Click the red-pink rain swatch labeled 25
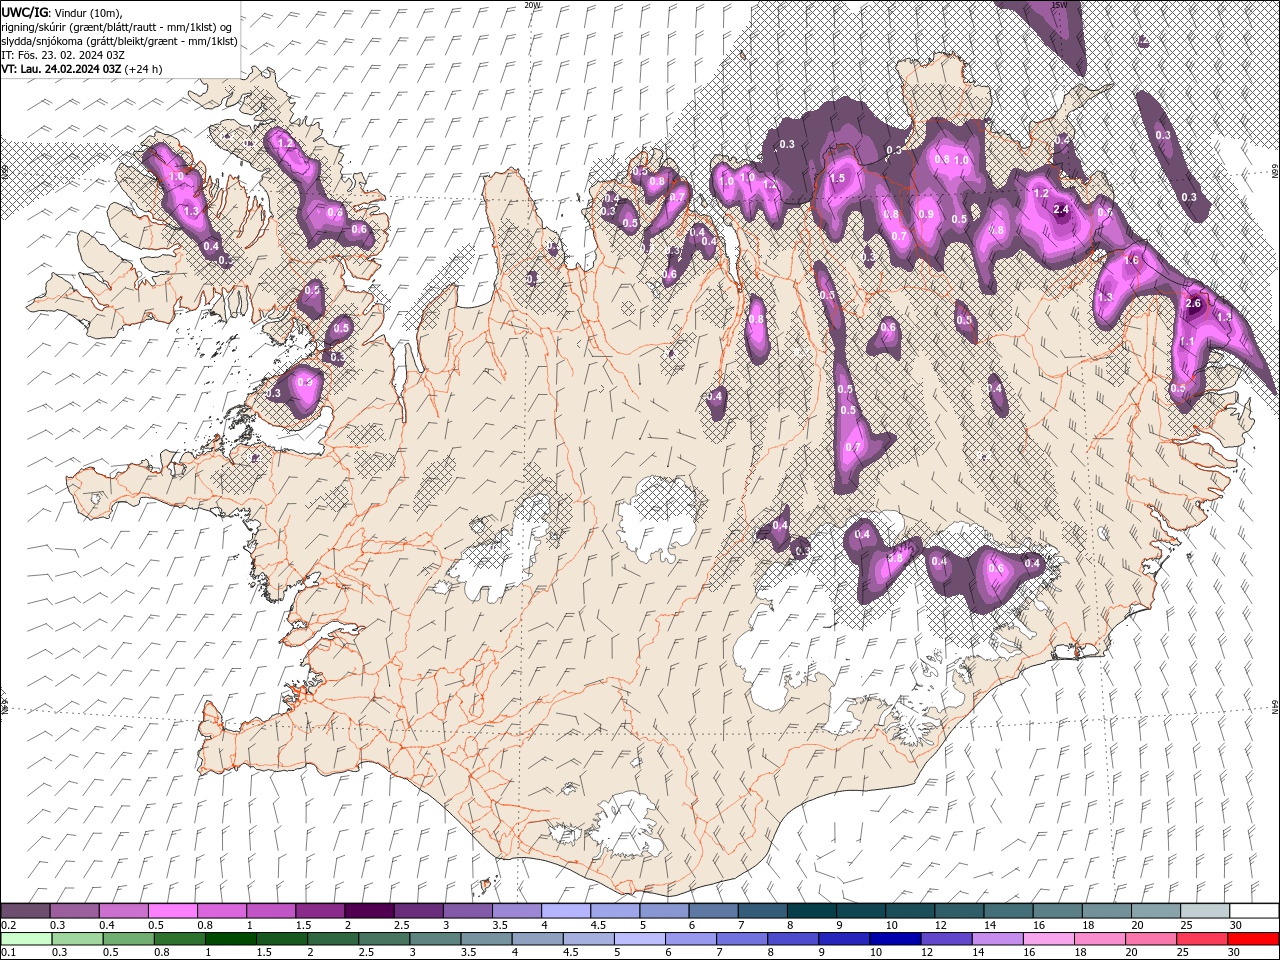This screenshot has width=1280, height=960. (x=1202, y=939)
